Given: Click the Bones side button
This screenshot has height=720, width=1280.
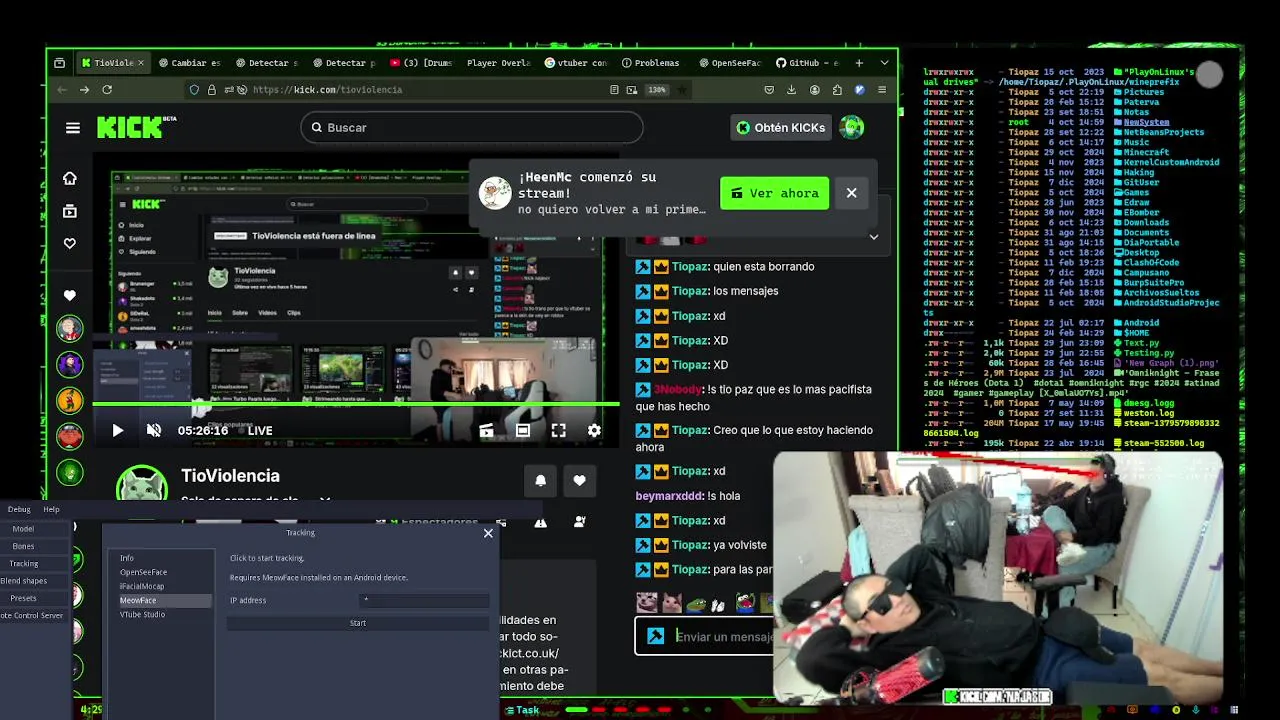Looking at the screenshot, I should 24,547.
